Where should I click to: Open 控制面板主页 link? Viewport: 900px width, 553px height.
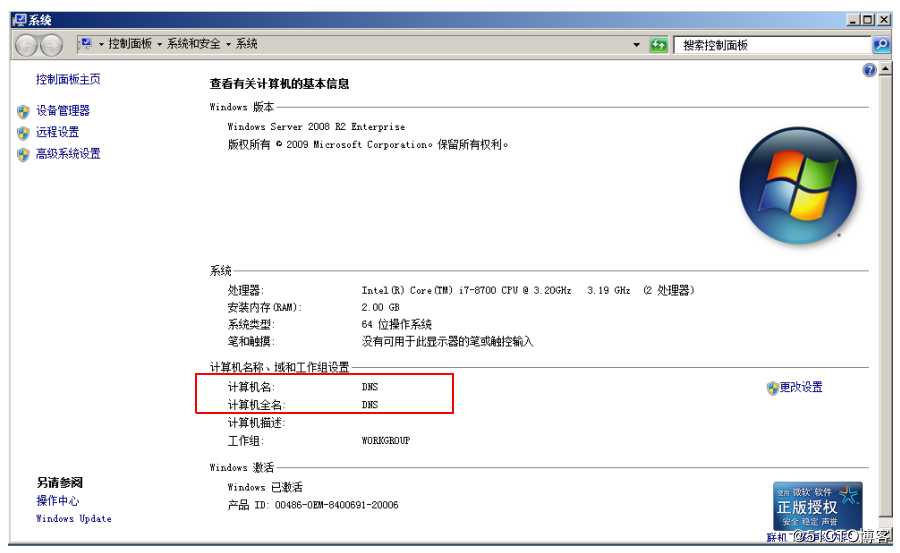tap(68, 79)
